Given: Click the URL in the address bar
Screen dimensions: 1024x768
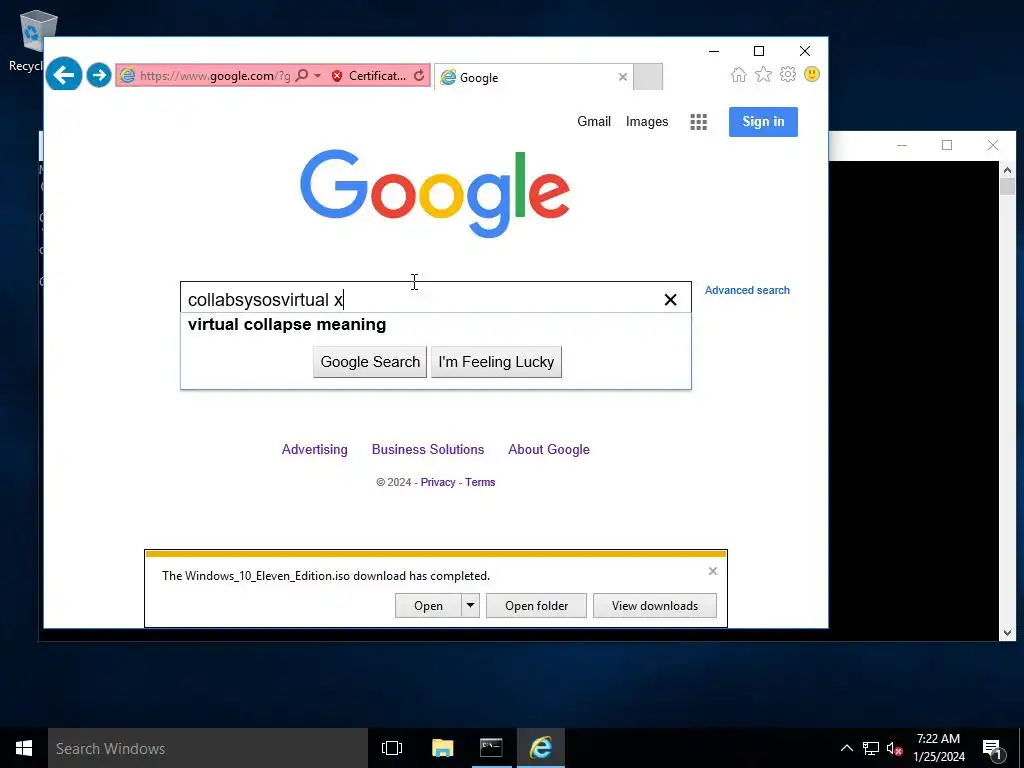Looking at the screenshot, I should point(214,76).
